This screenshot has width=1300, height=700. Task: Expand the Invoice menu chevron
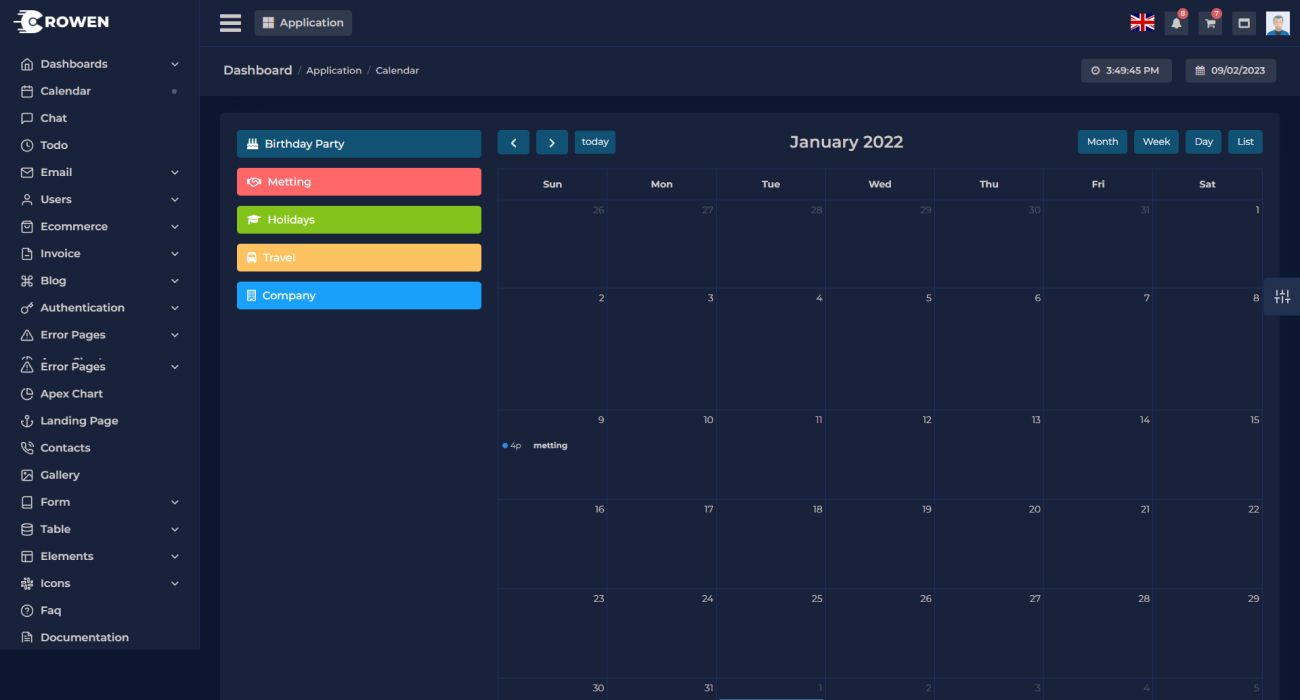[x=175, y=253]
